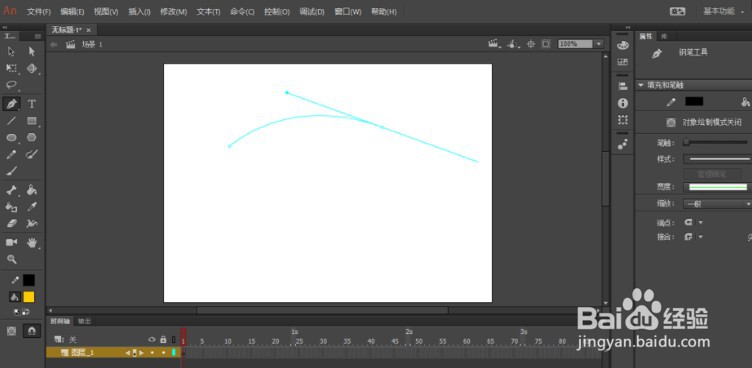Select the Ink Bottle tool
The width and height of the screenshot is (752, 368).
click(12, 207)
